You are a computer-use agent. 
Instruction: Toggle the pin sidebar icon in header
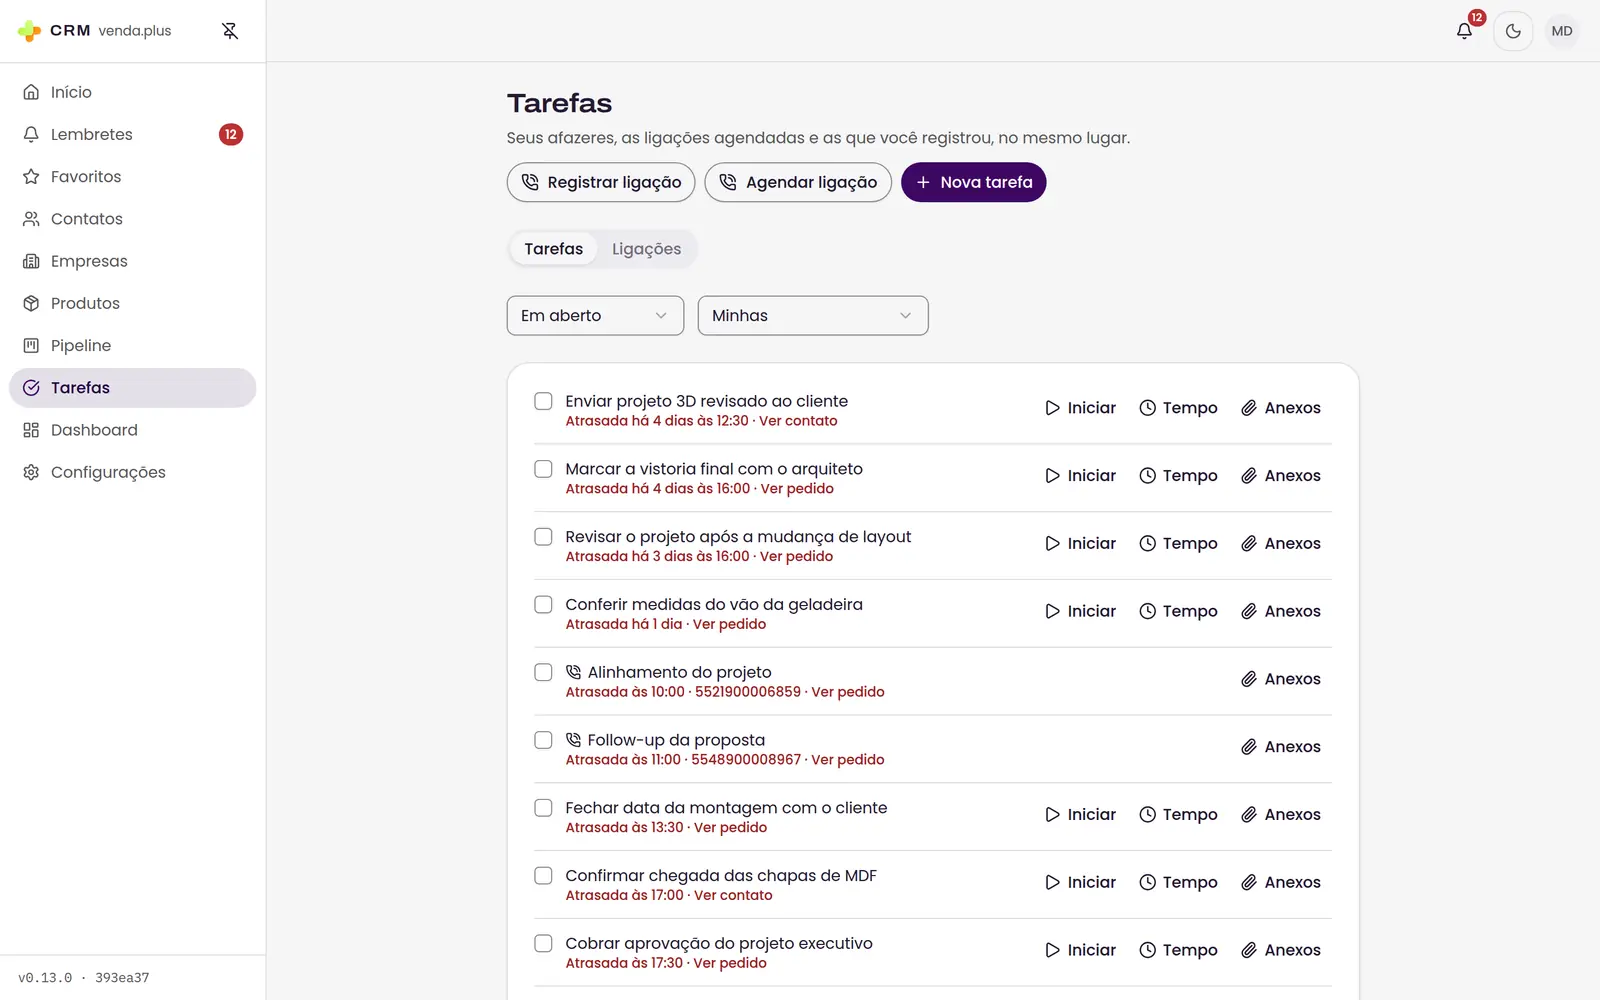pos(230,31)
